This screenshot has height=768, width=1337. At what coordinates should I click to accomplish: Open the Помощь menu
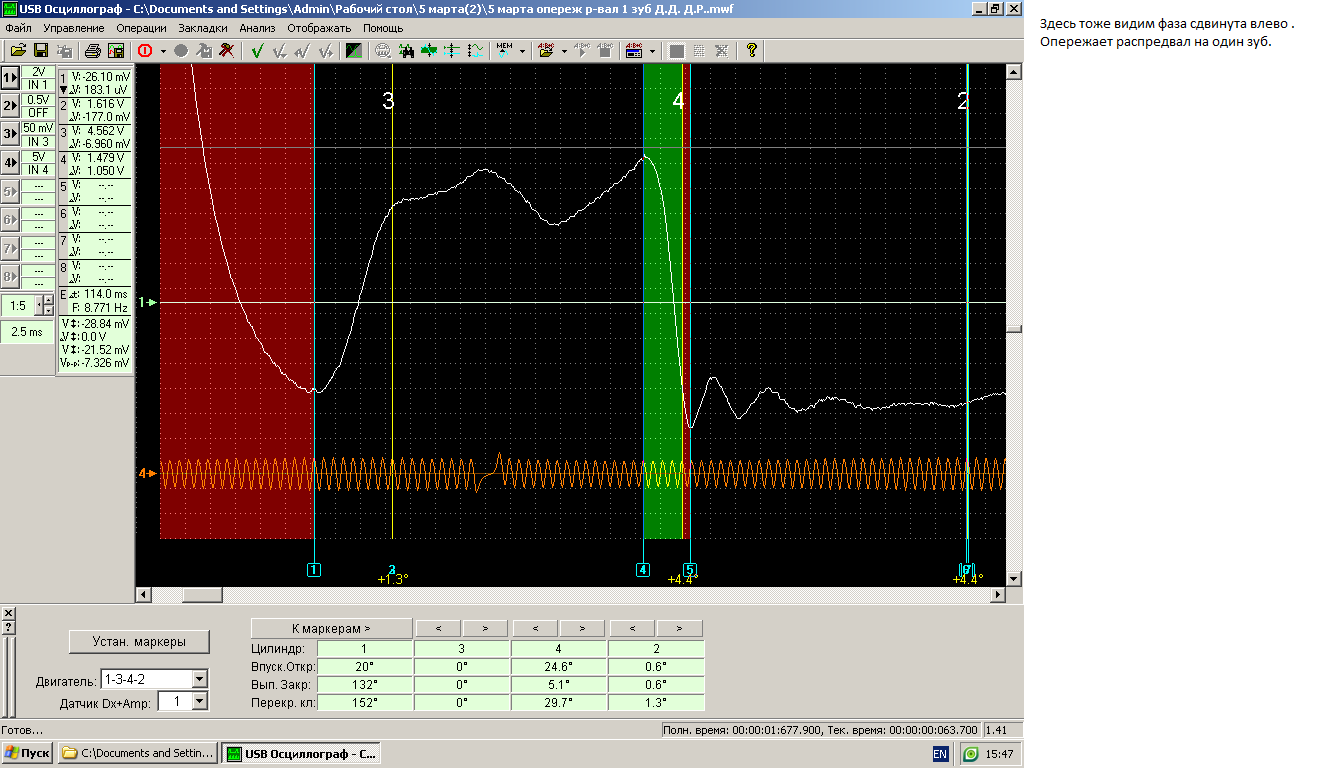tap(383, 29)
